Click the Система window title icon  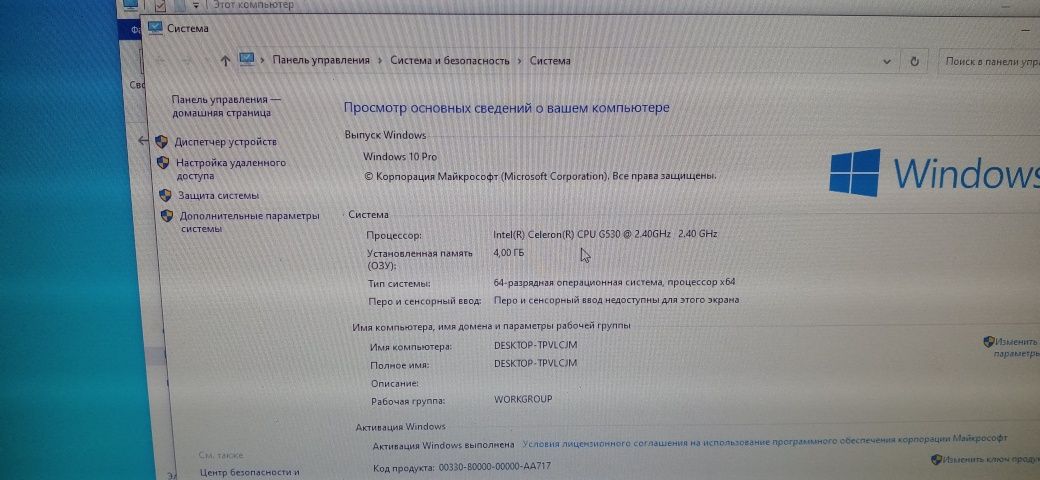click(x=155, y=28)
